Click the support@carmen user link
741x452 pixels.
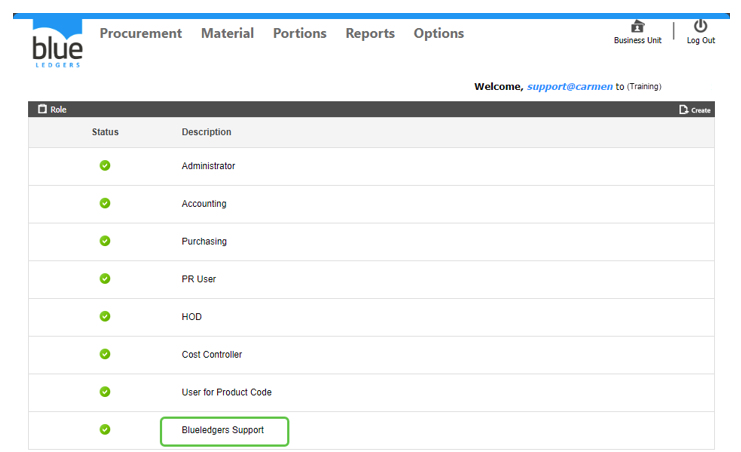point(570,86)
